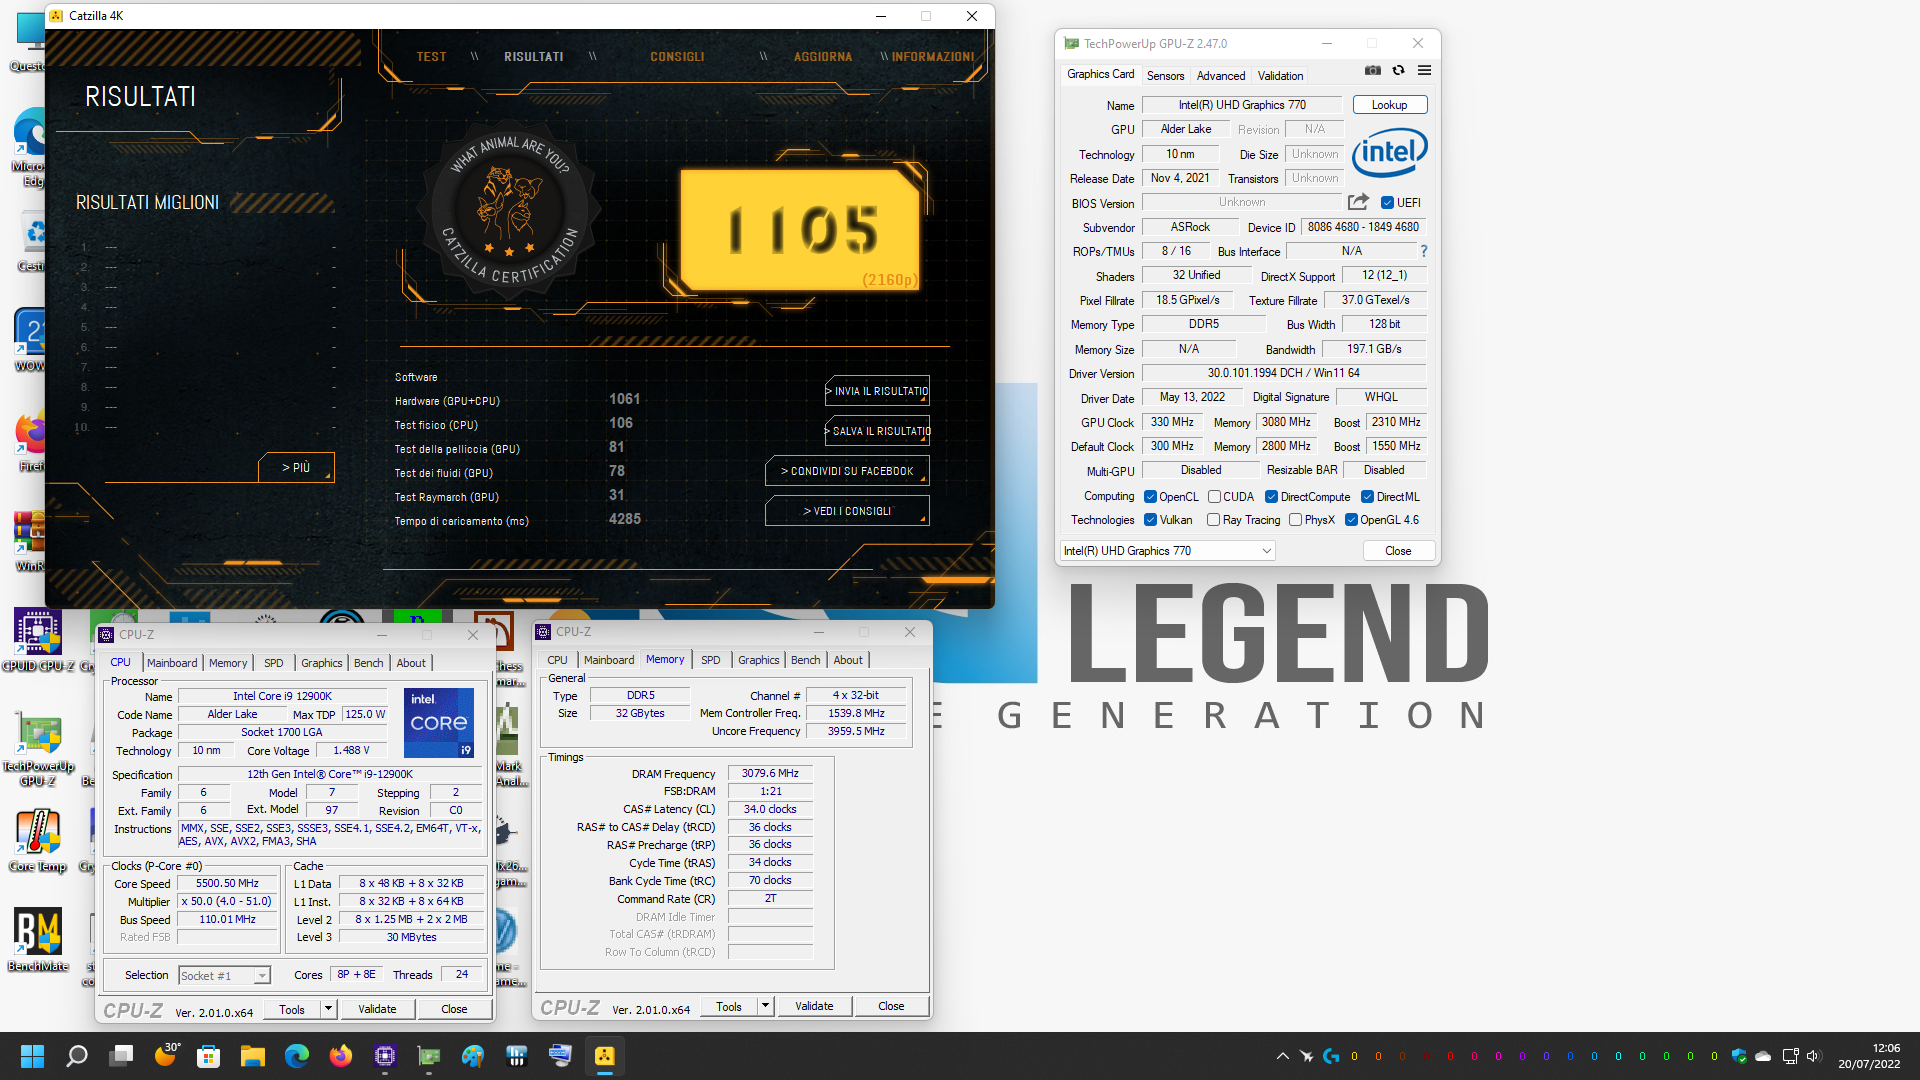This screenshot has width=1920, height=1080.
Task: Toggle the DirectCompute checkbox
Action: click(x=1271, y=496)
